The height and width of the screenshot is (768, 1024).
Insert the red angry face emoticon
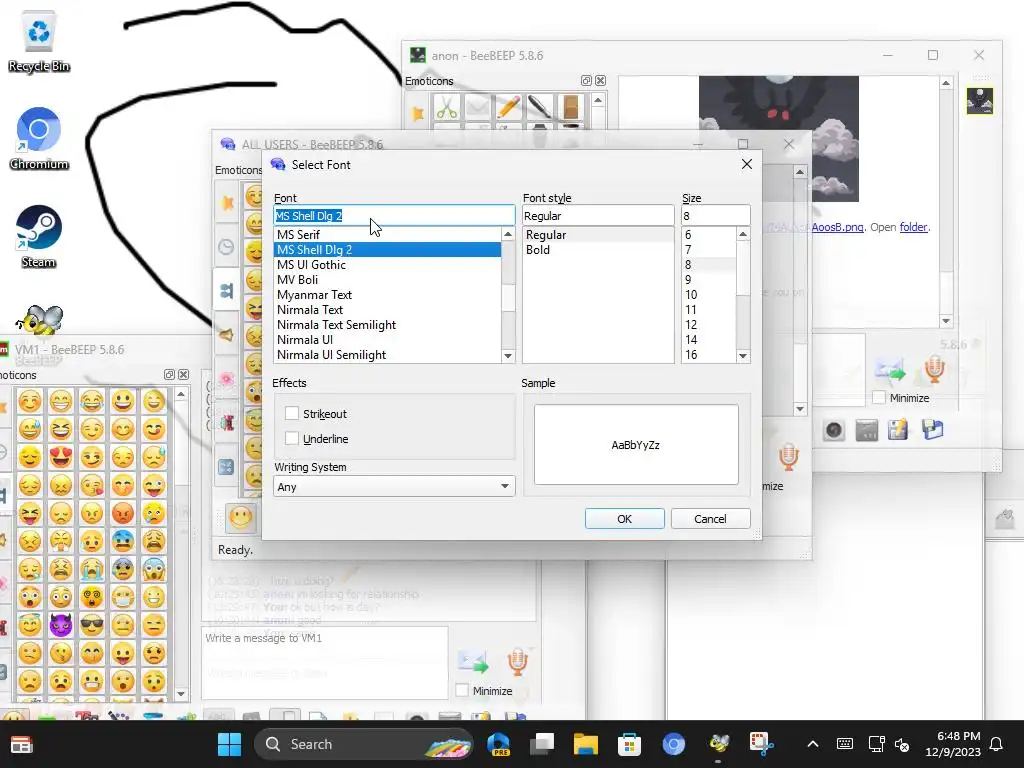point(123,513)
